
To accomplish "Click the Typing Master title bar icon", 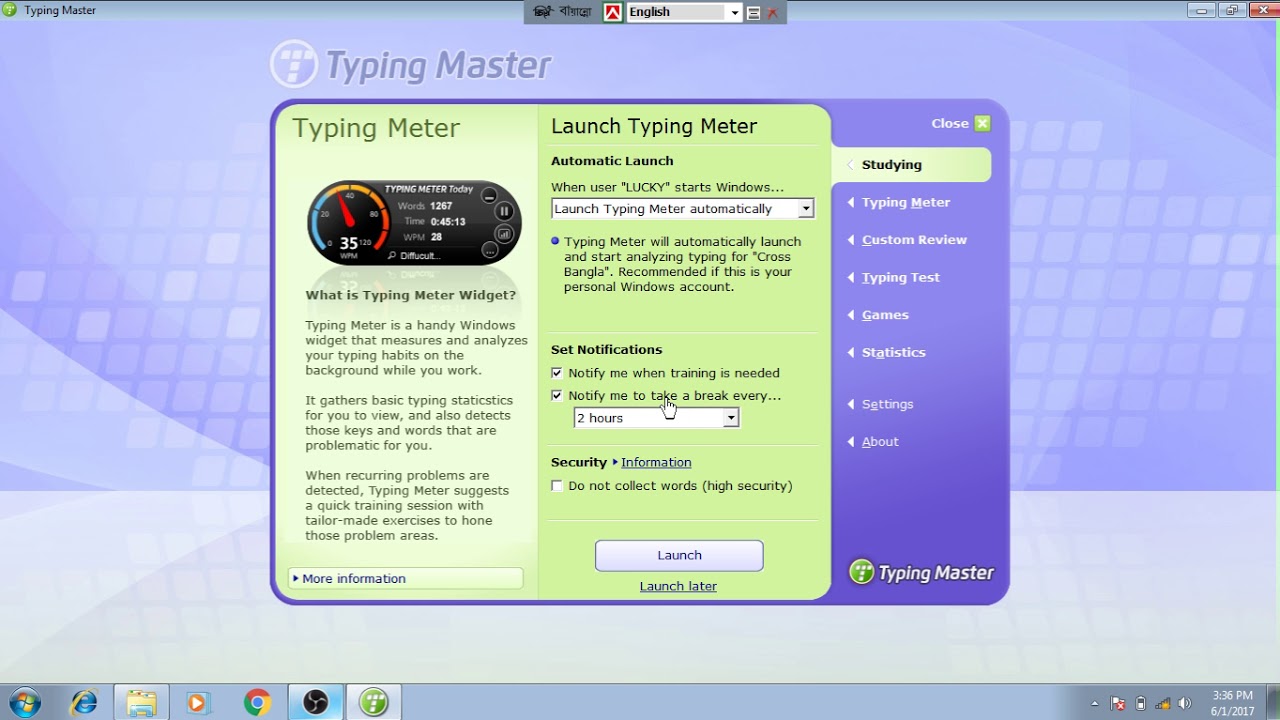I will pyautogui.click(x=10, y=10).
